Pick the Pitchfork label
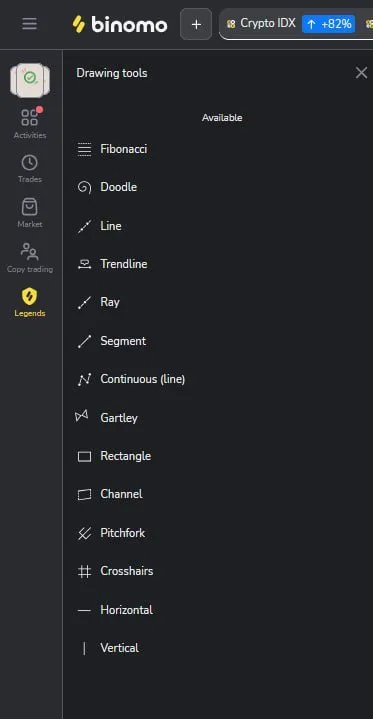Image resolution: width=373 pixels, height=719 pixels. pos(123,533)
